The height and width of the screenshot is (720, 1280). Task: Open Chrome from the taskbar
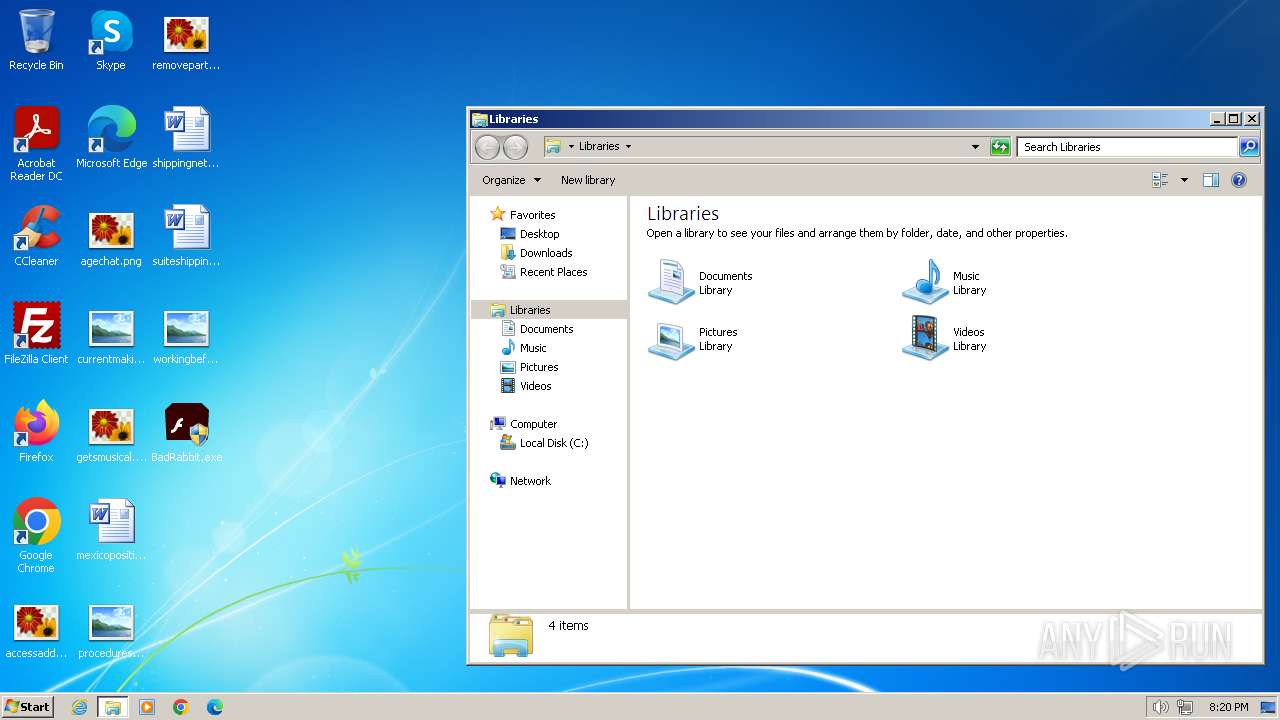pos(181,707)
